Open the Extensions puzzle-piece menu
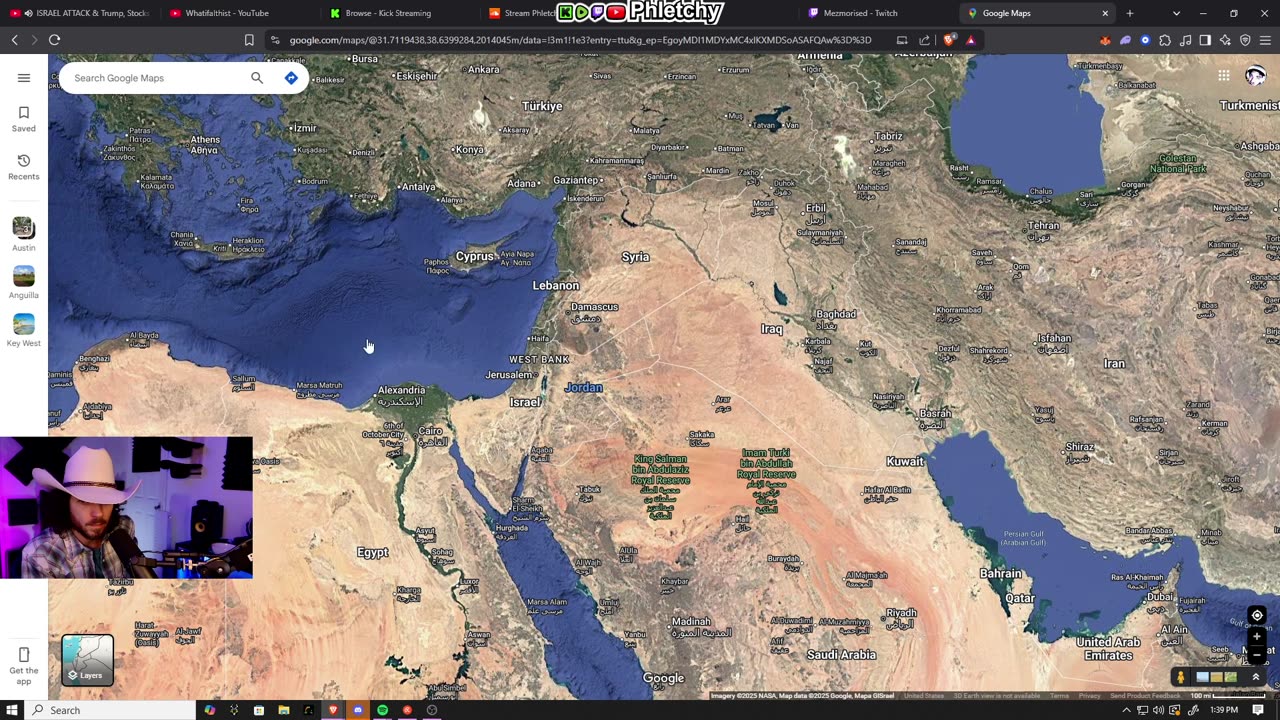Viewport: 1280px width, 720px height. [1165, 40]
